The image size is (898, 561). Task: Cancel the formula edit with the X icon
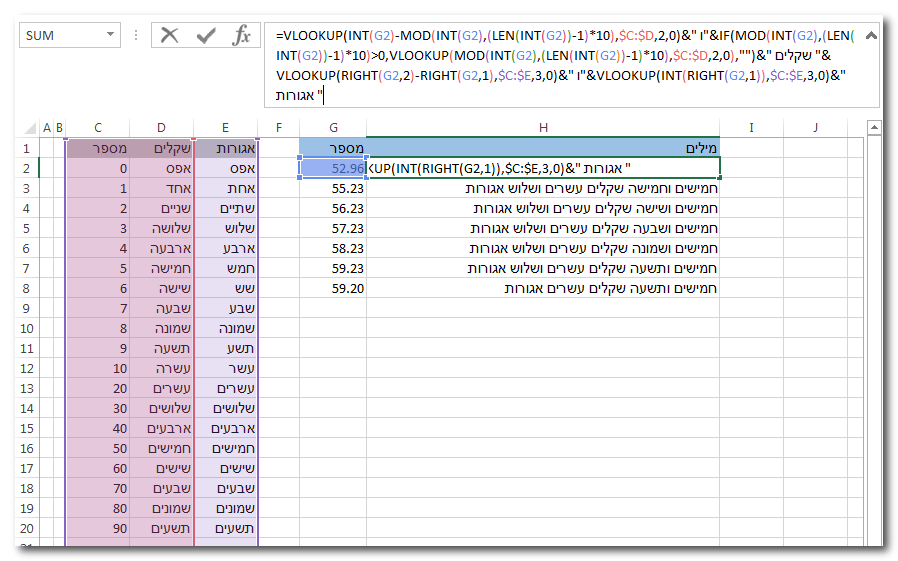click(170, 36)
